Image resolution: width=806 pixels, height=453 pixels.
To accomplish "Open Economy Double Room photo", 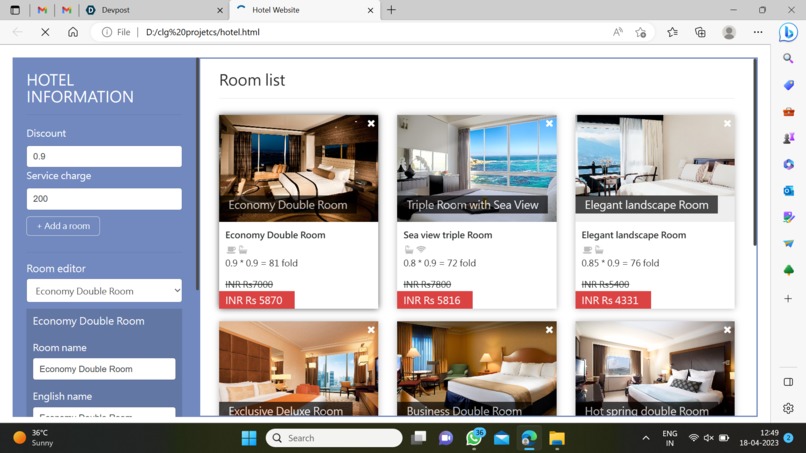I will 299,168.
